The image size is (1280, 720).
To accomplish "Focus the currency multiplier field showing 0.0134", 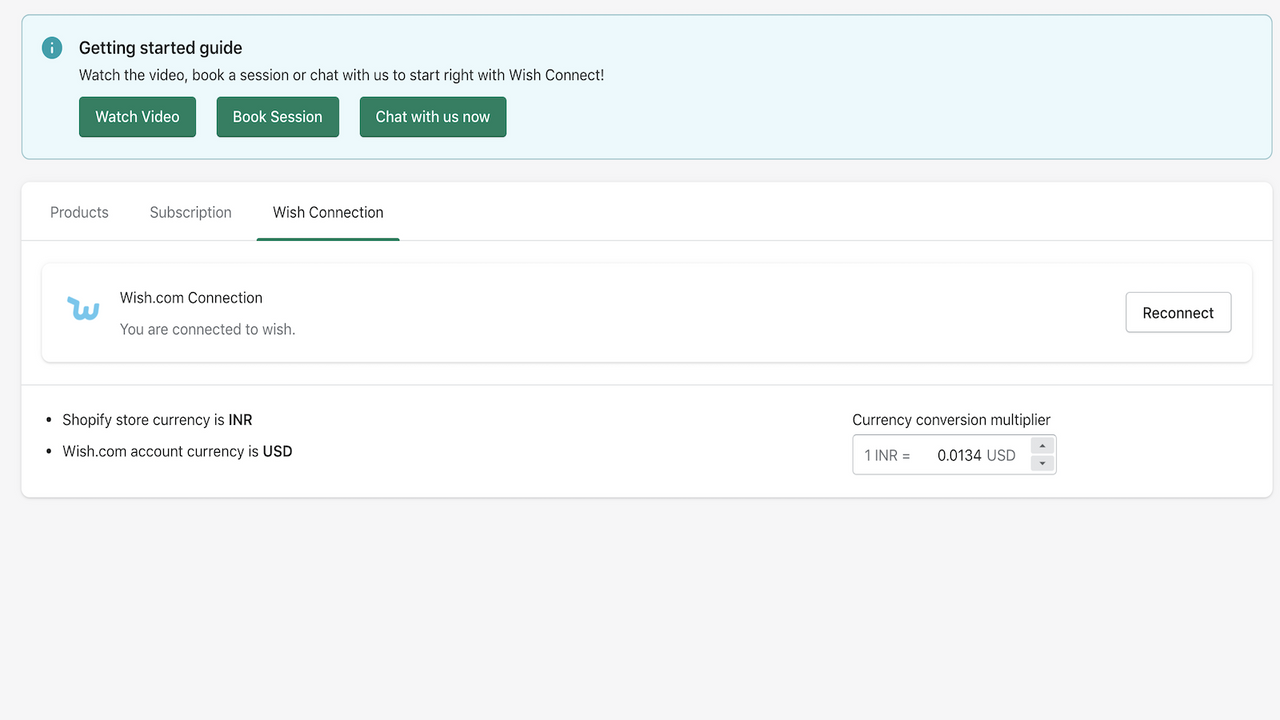I will point(954,455).
